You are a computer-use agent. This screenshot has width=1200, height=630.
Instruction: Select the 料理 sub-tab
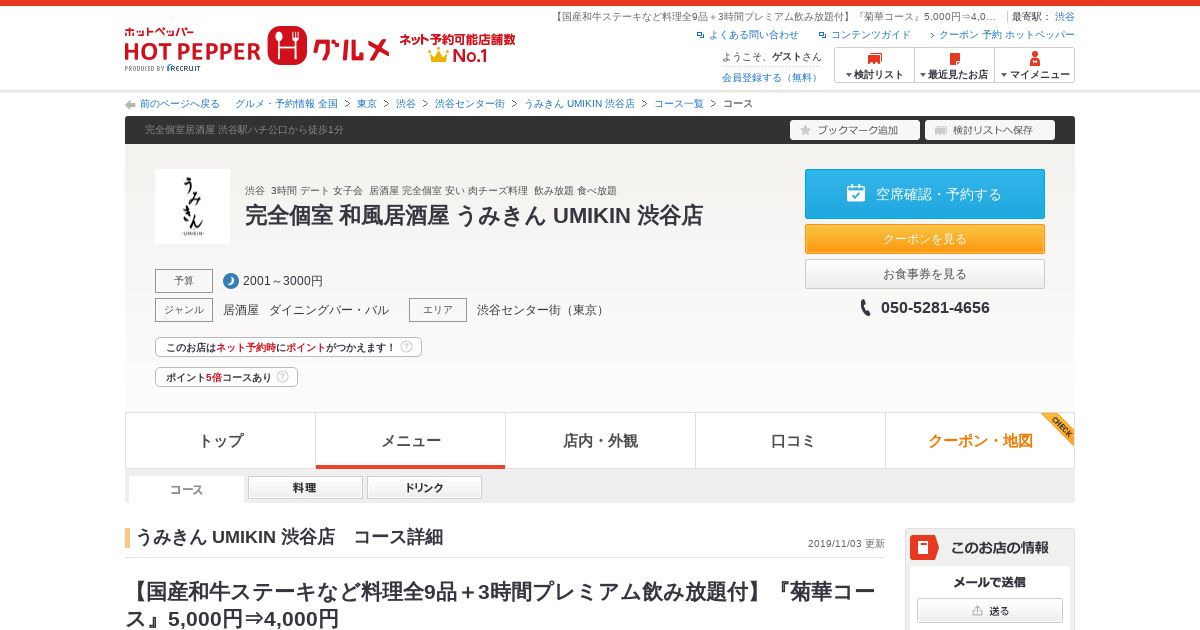(305, 488)
